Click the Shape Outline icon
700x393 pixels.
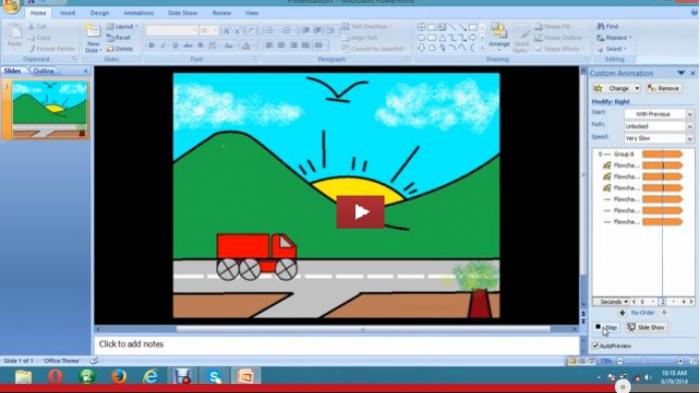point(538,38)
